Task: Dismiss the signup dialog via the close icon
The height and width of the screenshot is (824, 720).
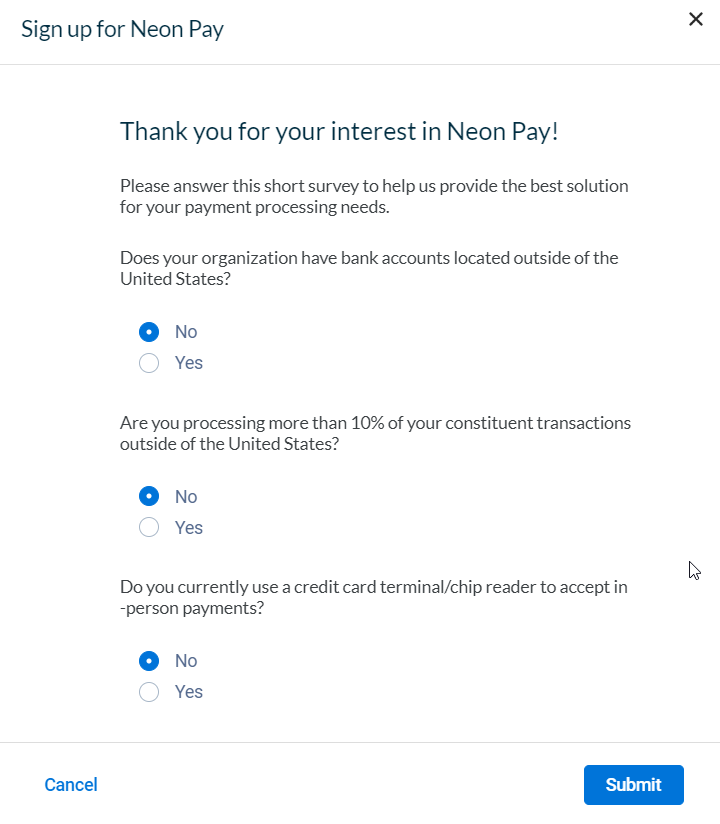Action: click(695, 19)
